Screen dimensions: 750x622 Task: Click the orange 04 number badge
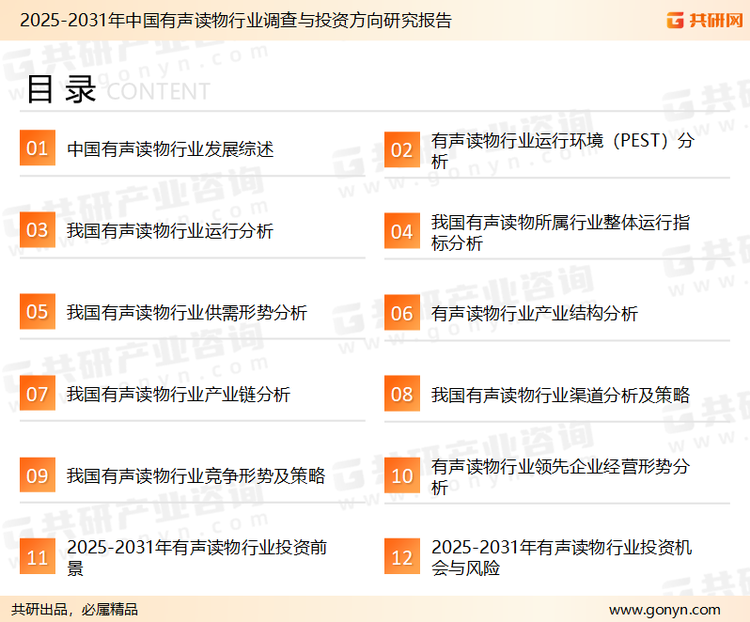point(402,231)
